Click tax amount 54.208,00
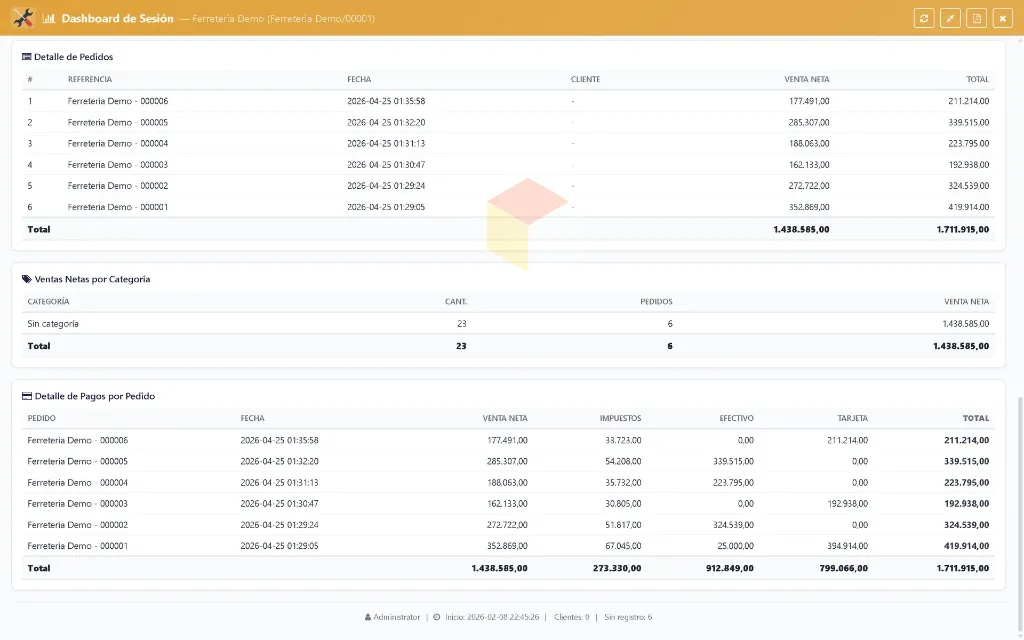1024x640 pixels. click(x=623, y=461)
